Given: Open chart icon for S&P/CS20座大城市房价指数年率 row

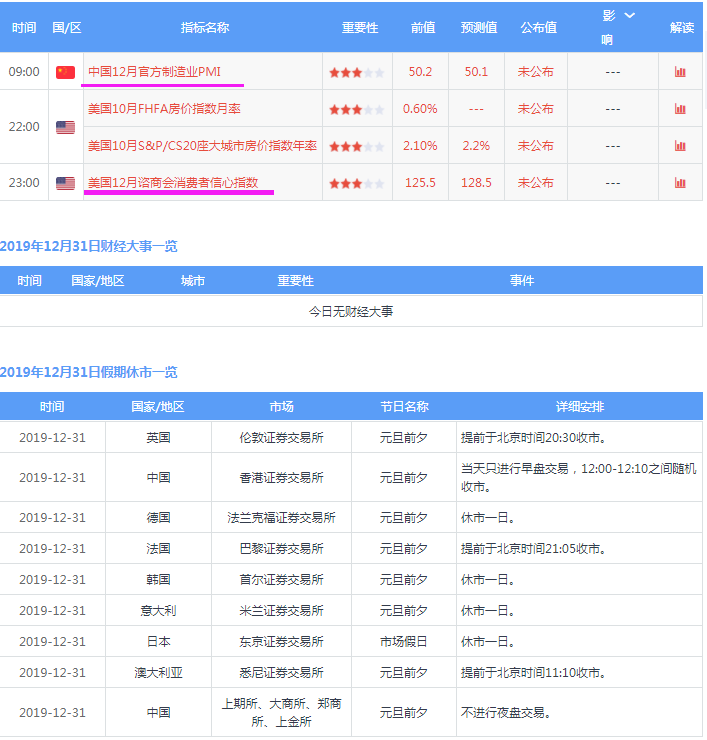Looking at the screenshot, I should coord(680,146).
